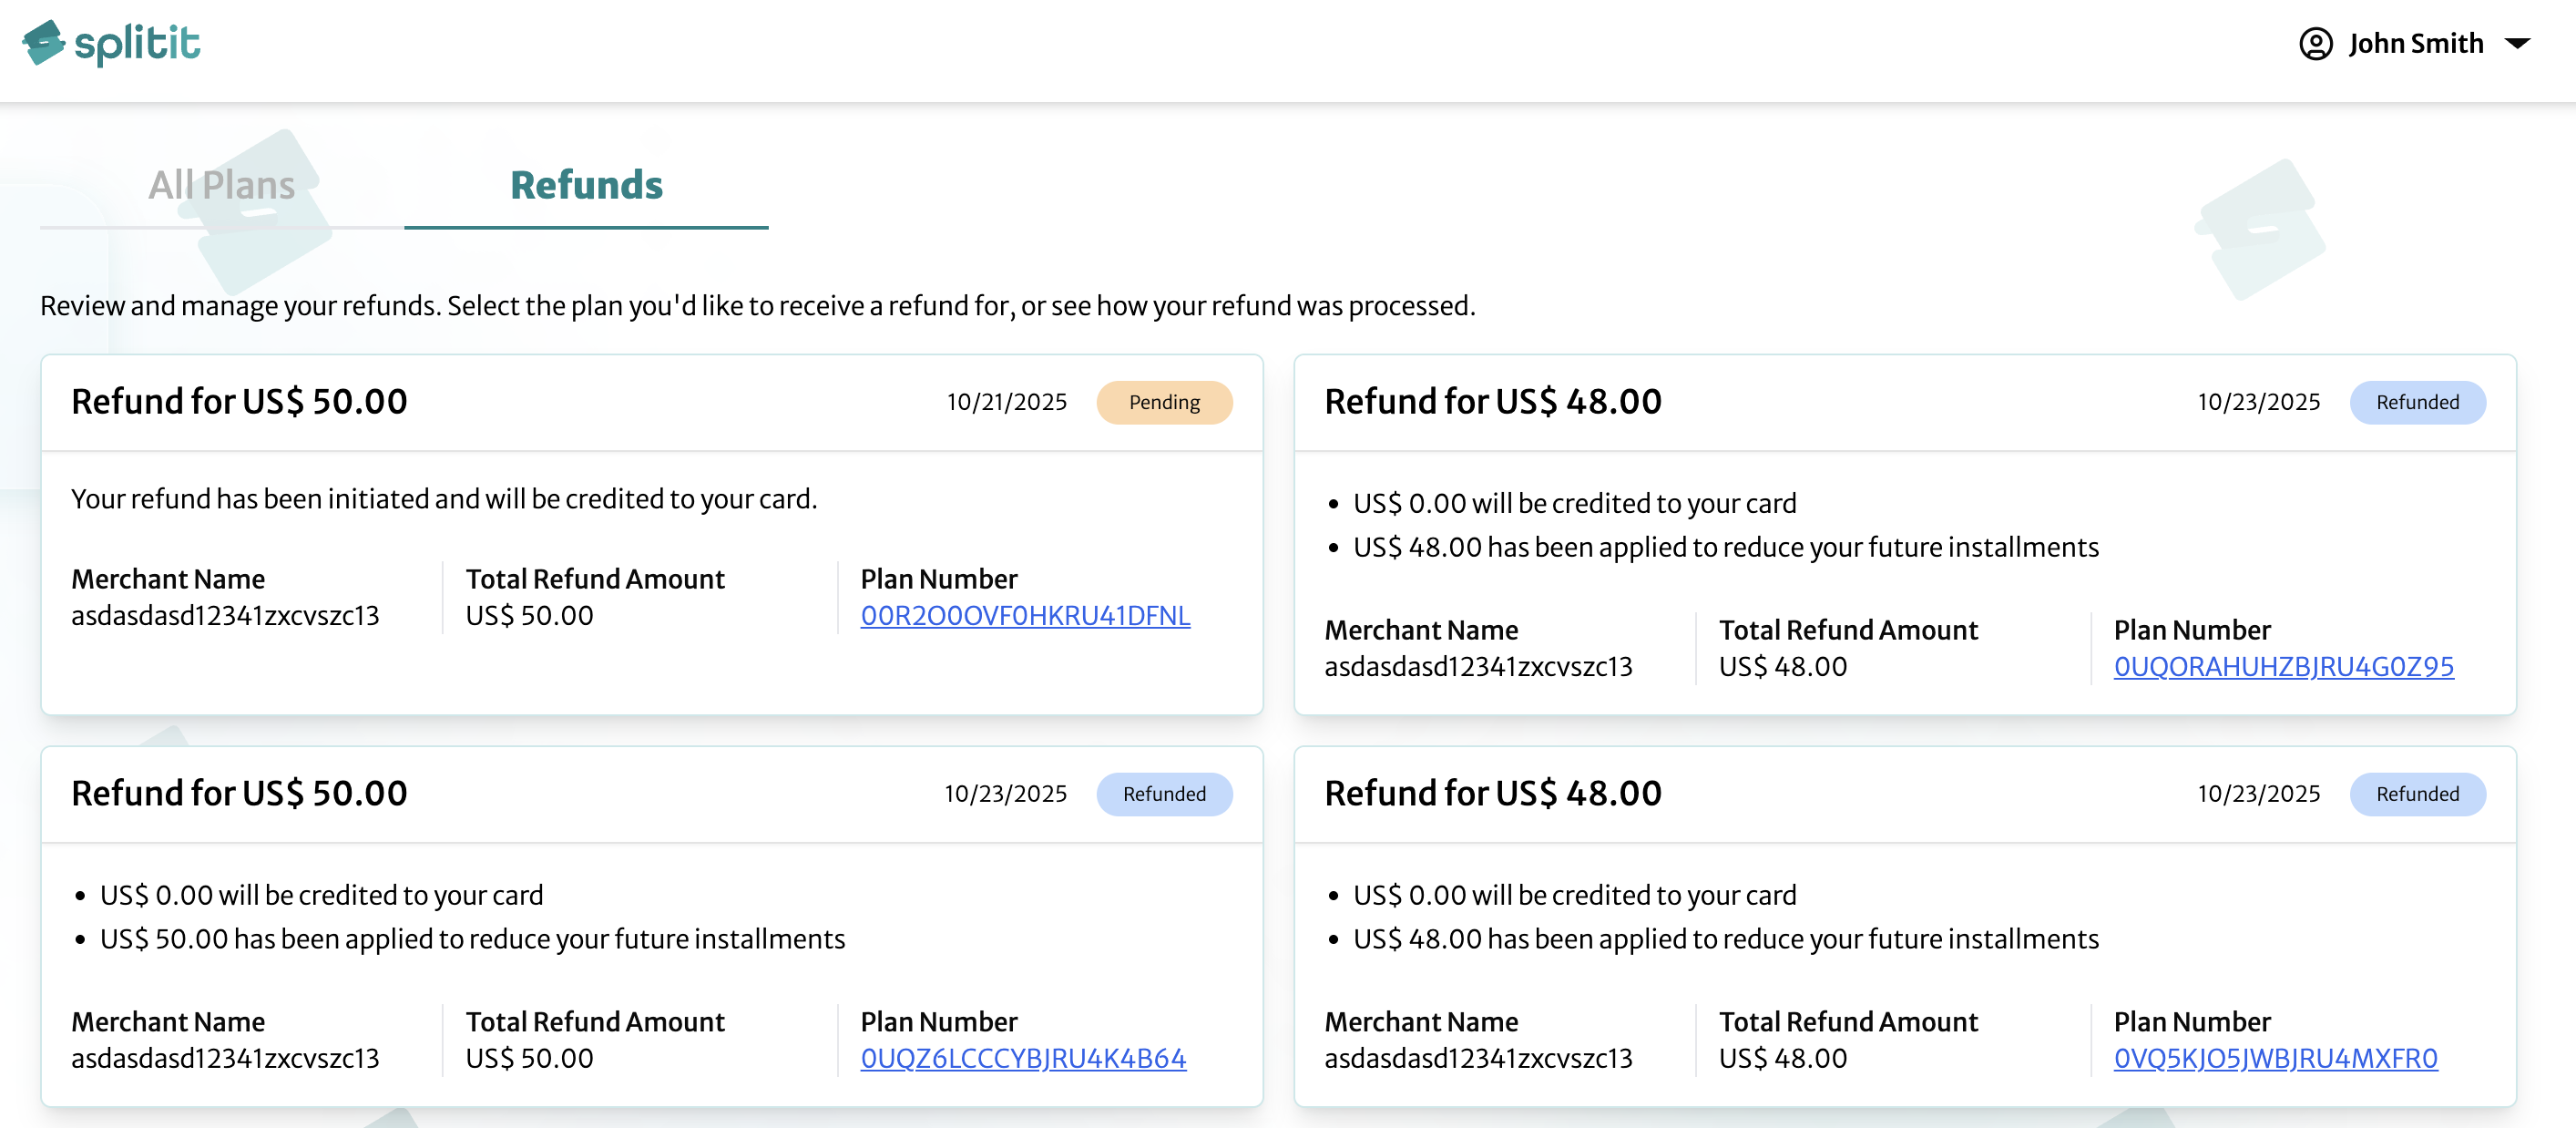Click the Refunded badge on the bottom US$ 48.00 refund
Viewport: 2576px width, 1128px height.
tap(2418, 794)
